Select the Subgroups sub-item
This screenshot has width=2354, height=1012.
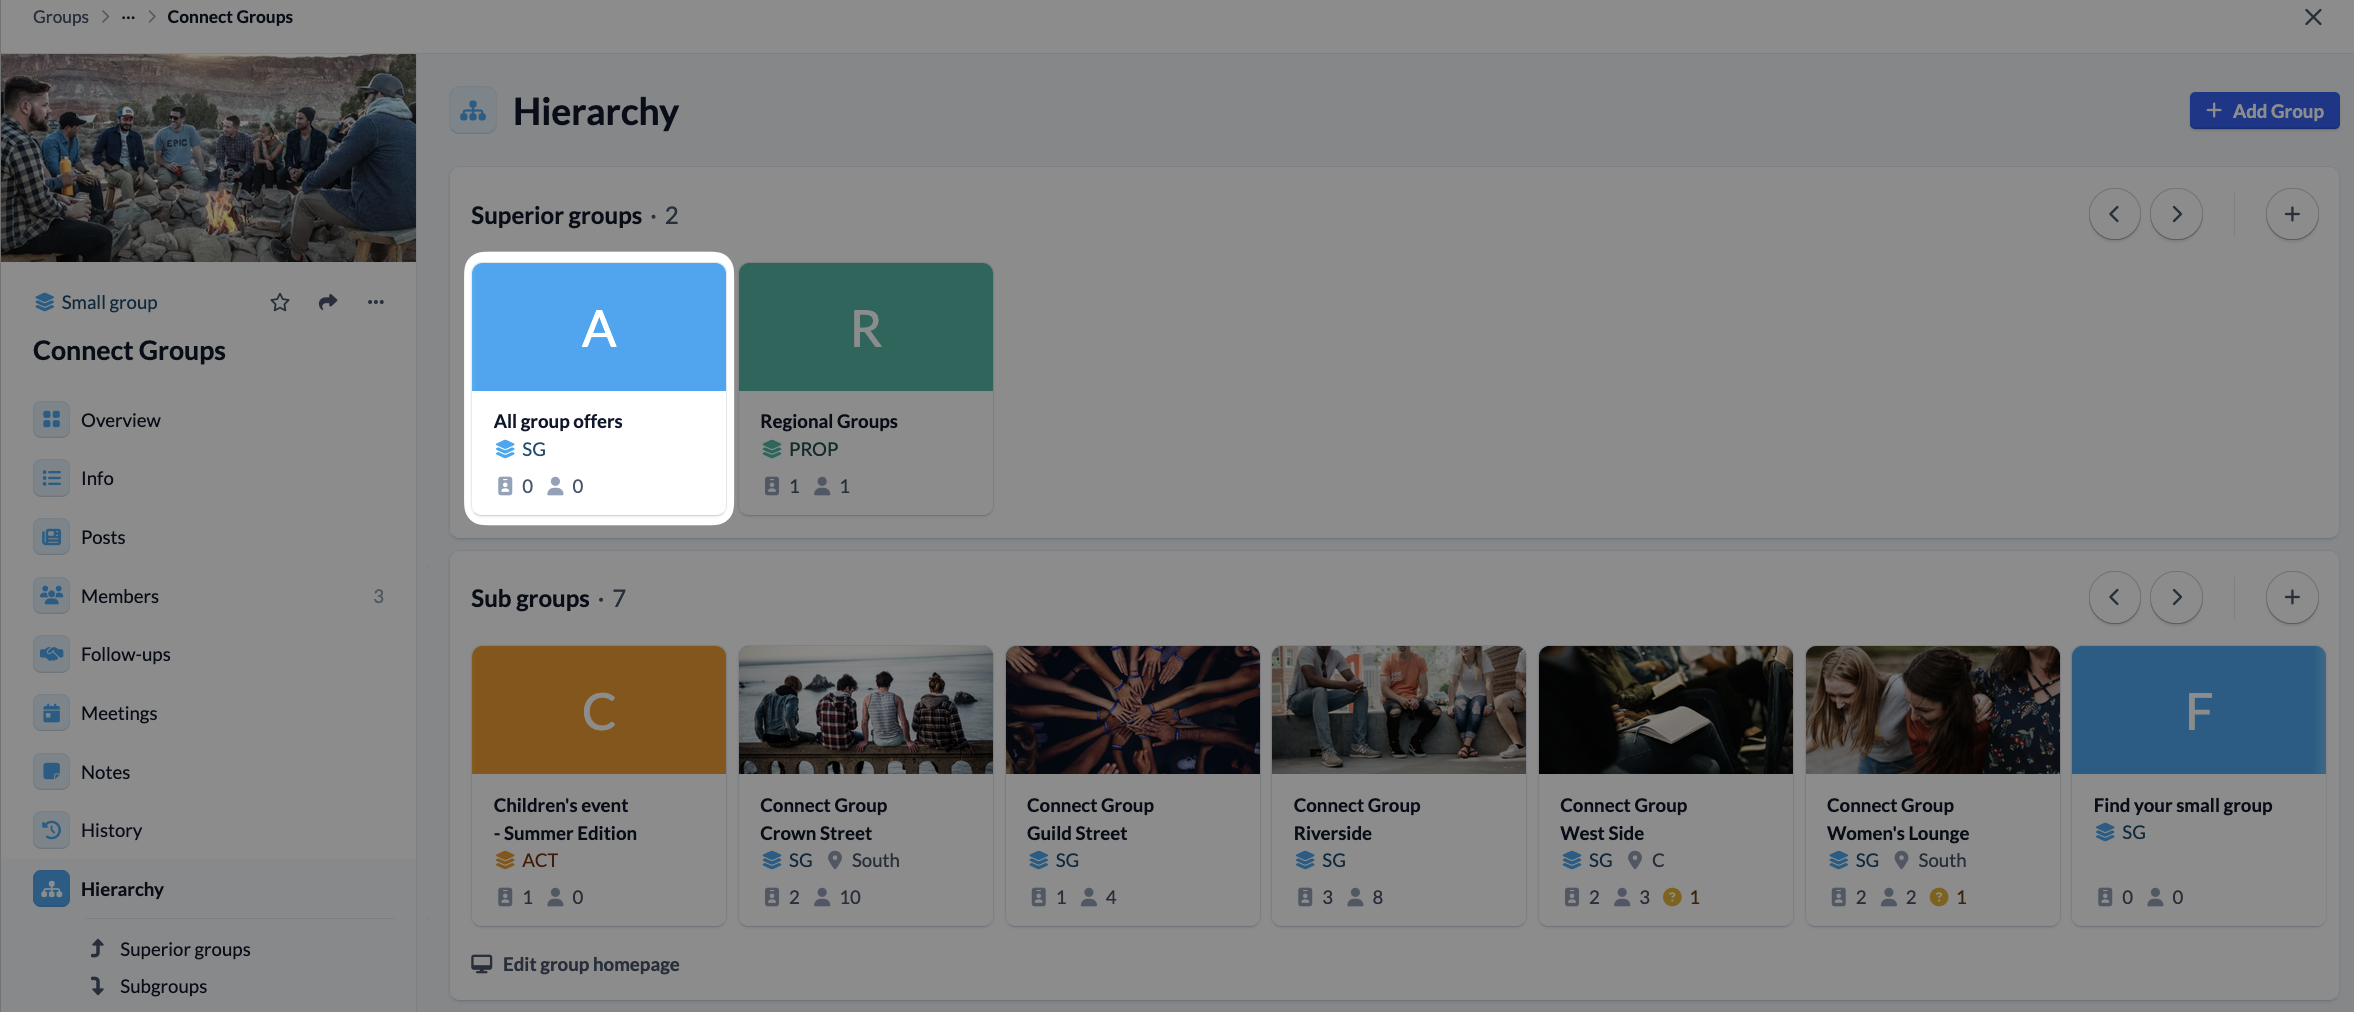(x=163, y=986)
